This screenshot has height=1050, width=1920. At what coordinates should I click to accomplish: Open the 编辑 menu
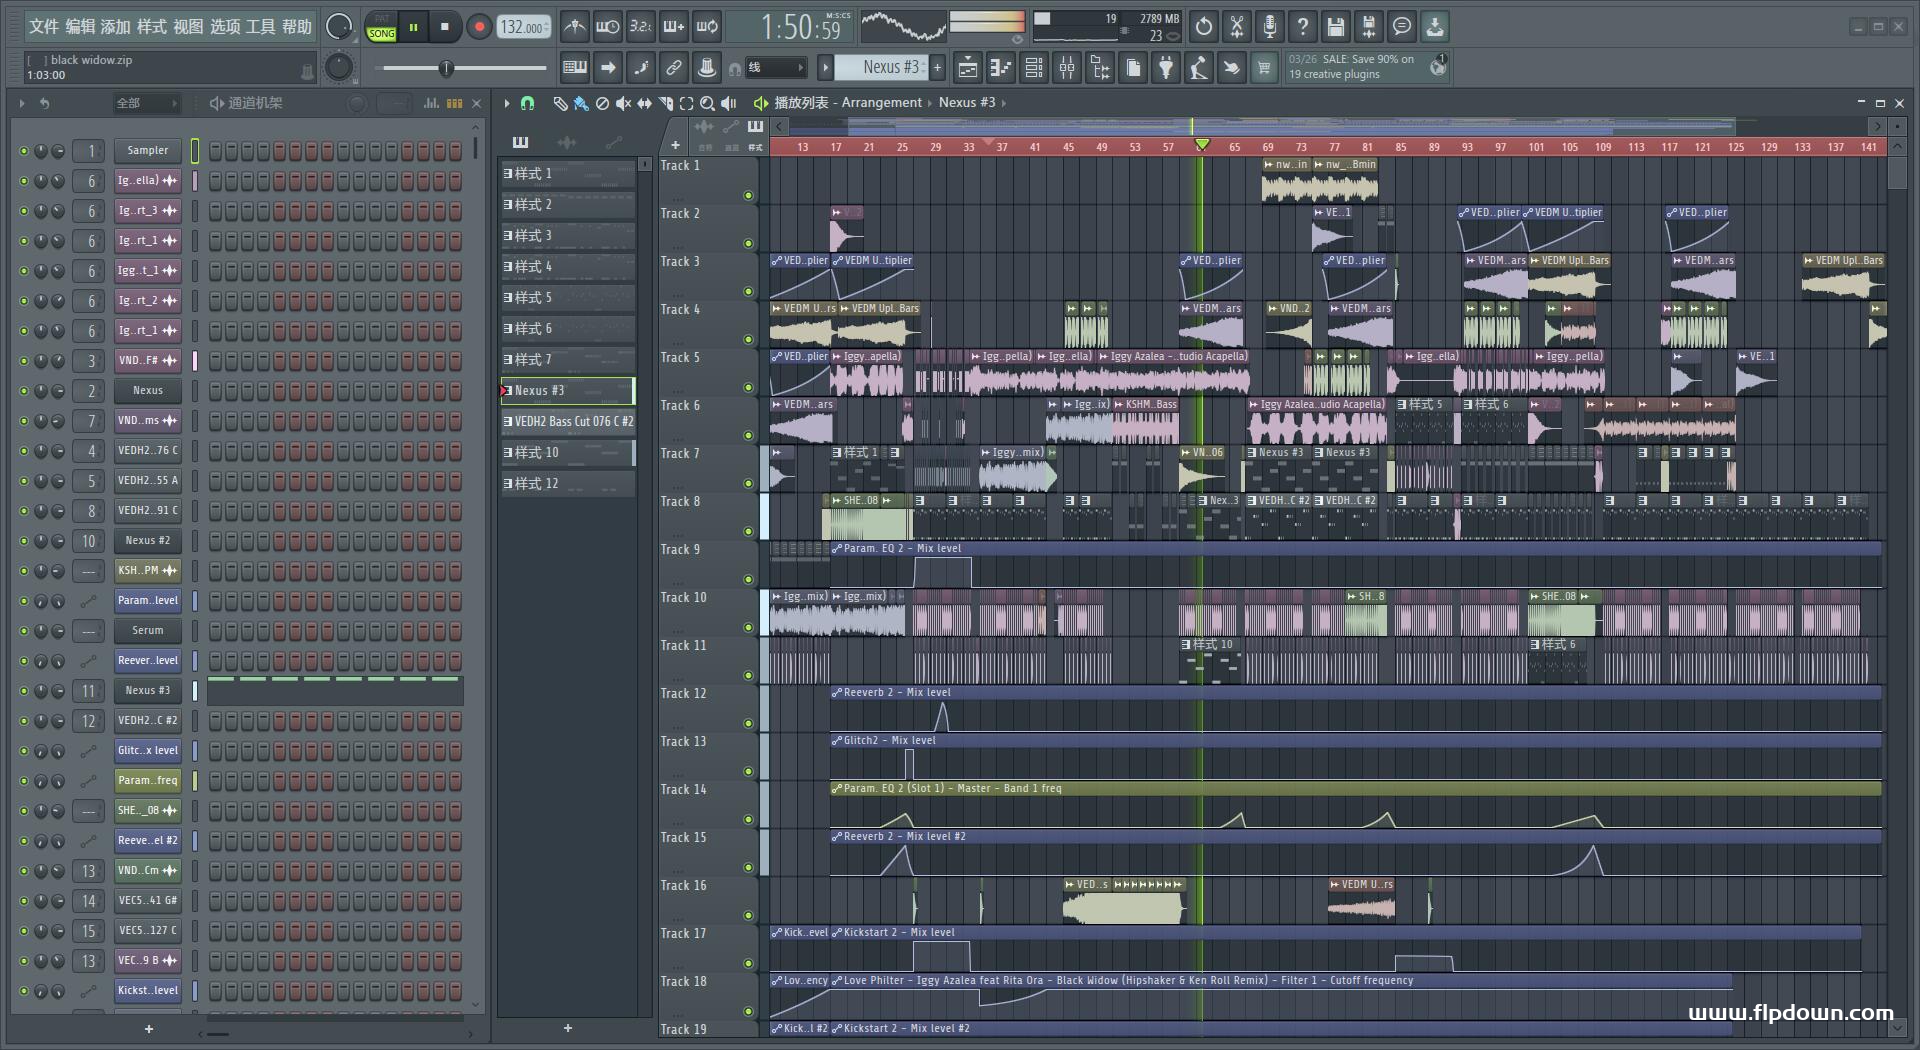coord(80,27)
